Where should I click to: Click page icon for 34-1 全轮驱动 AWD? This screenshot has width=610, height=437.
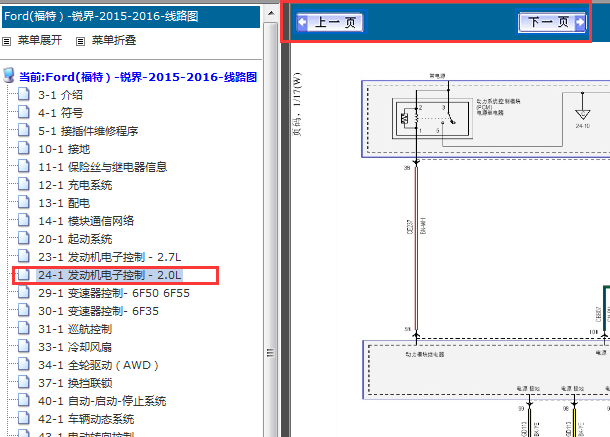(x=24, y=364)
